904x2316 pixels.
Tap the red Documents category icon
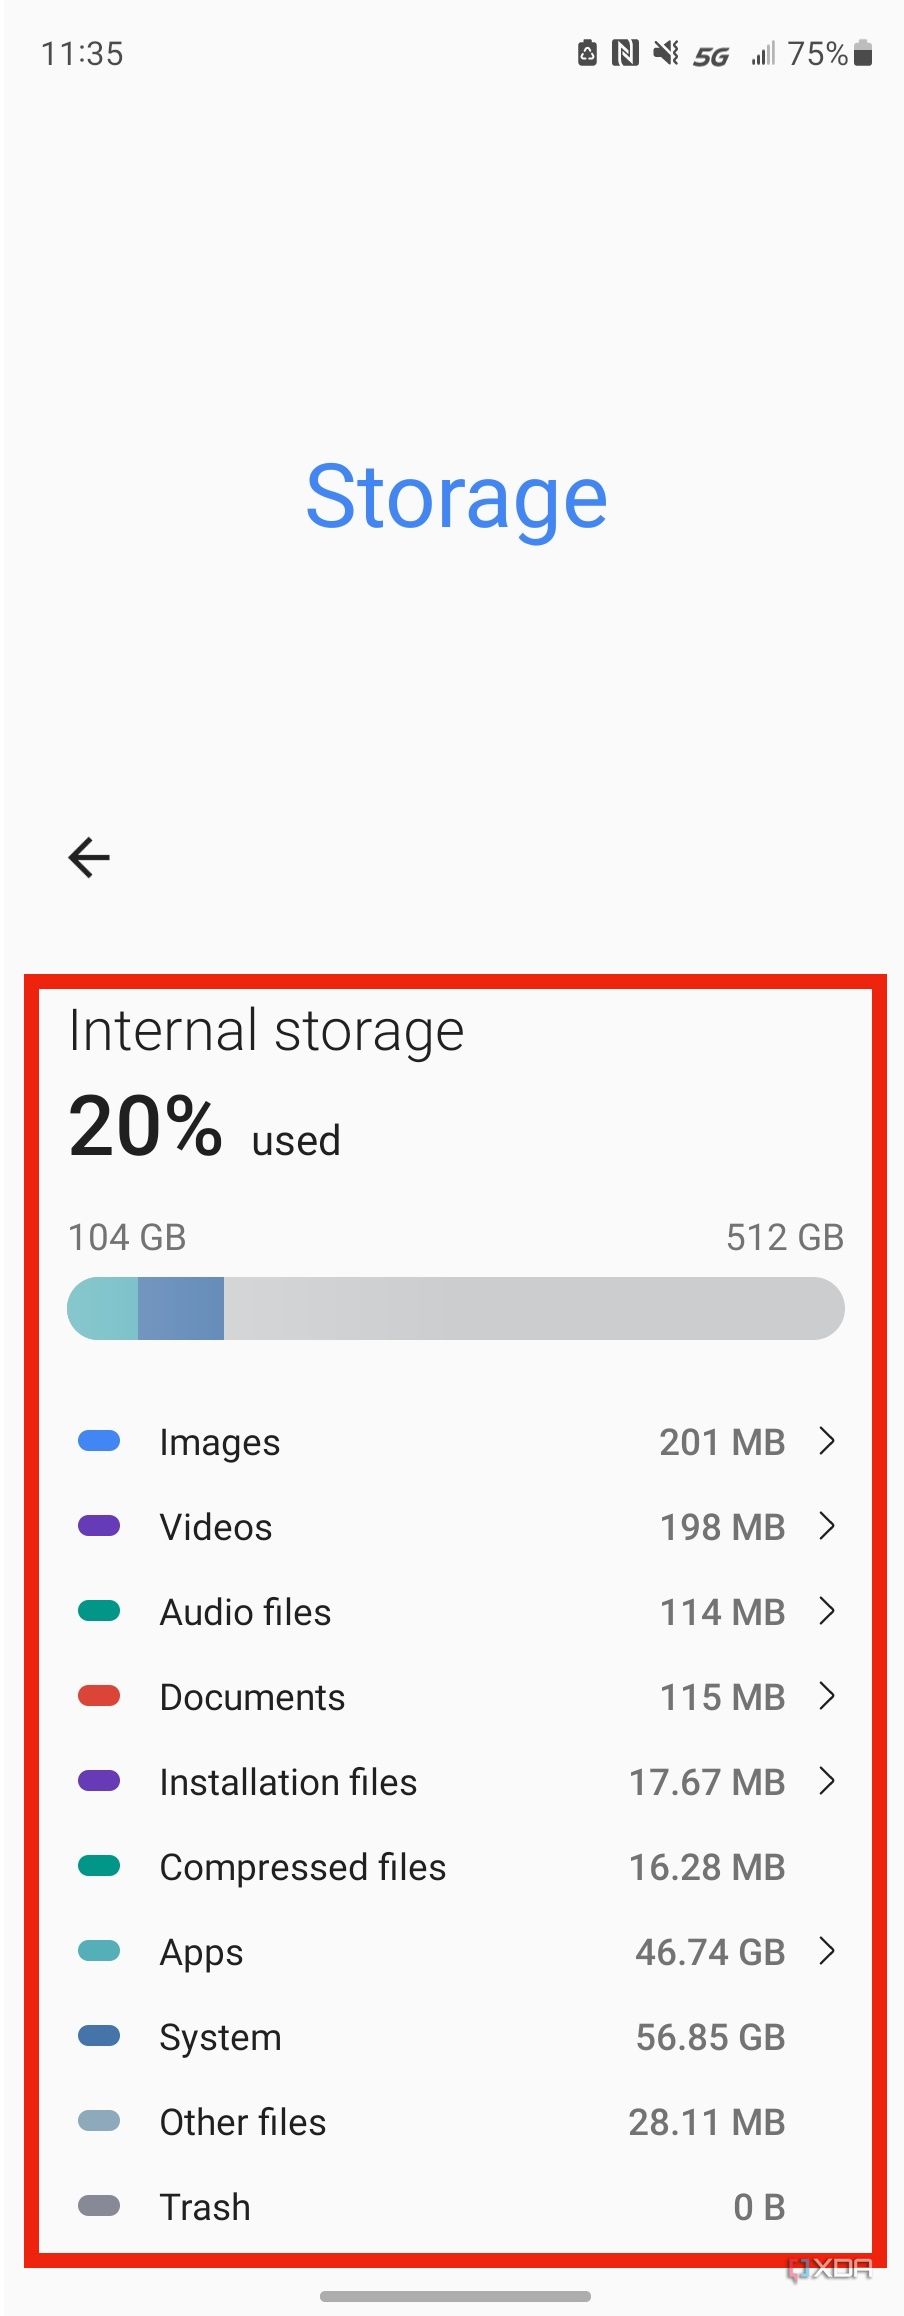coord(97,1696)
